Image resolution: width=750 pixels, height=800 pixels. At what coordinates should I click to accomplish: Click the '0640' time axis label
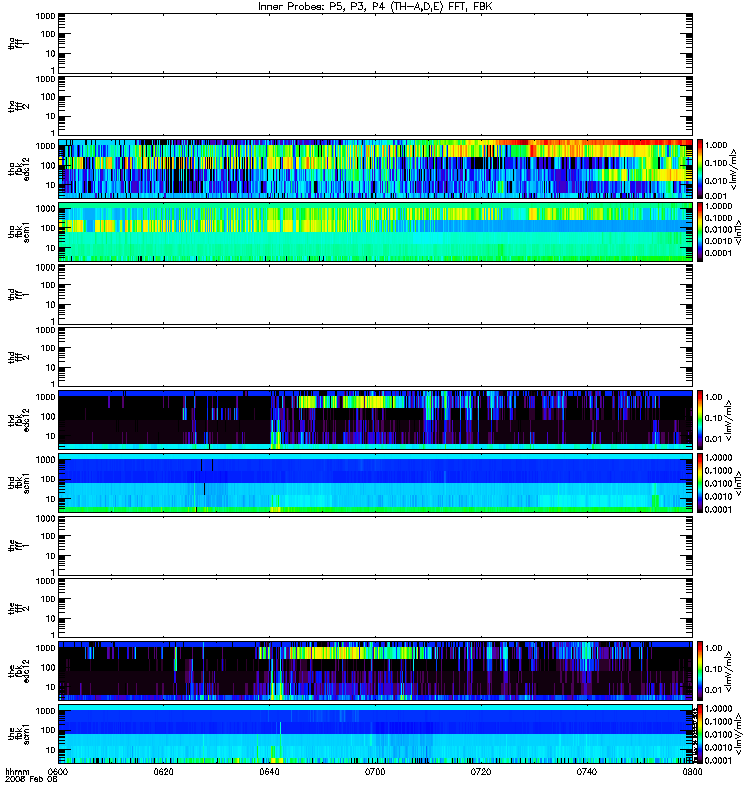269,771
